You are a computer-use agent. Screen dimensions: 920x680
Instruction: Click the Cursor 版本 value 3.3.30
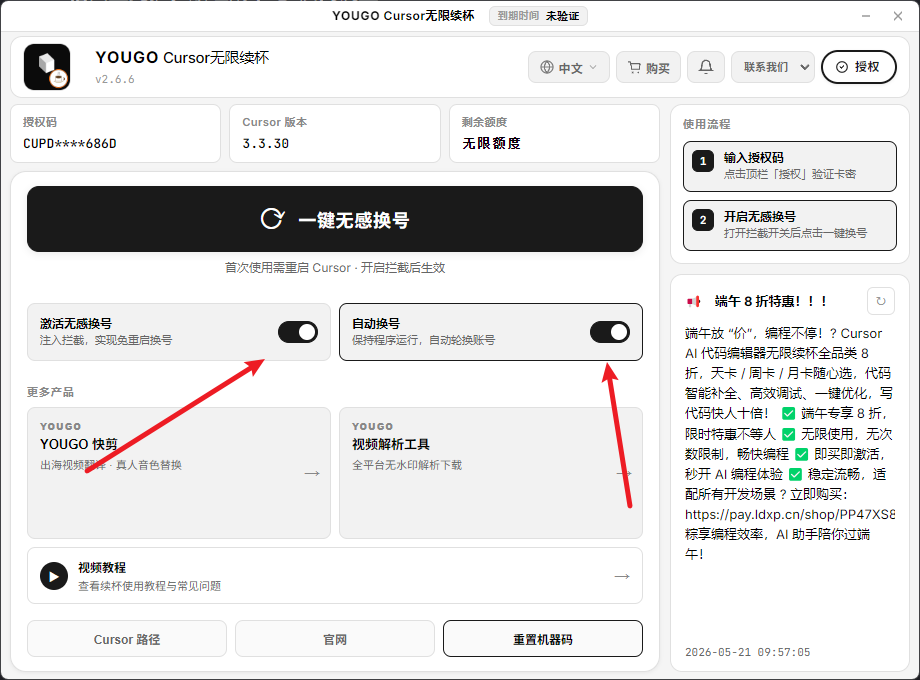[x=266, y=144]
